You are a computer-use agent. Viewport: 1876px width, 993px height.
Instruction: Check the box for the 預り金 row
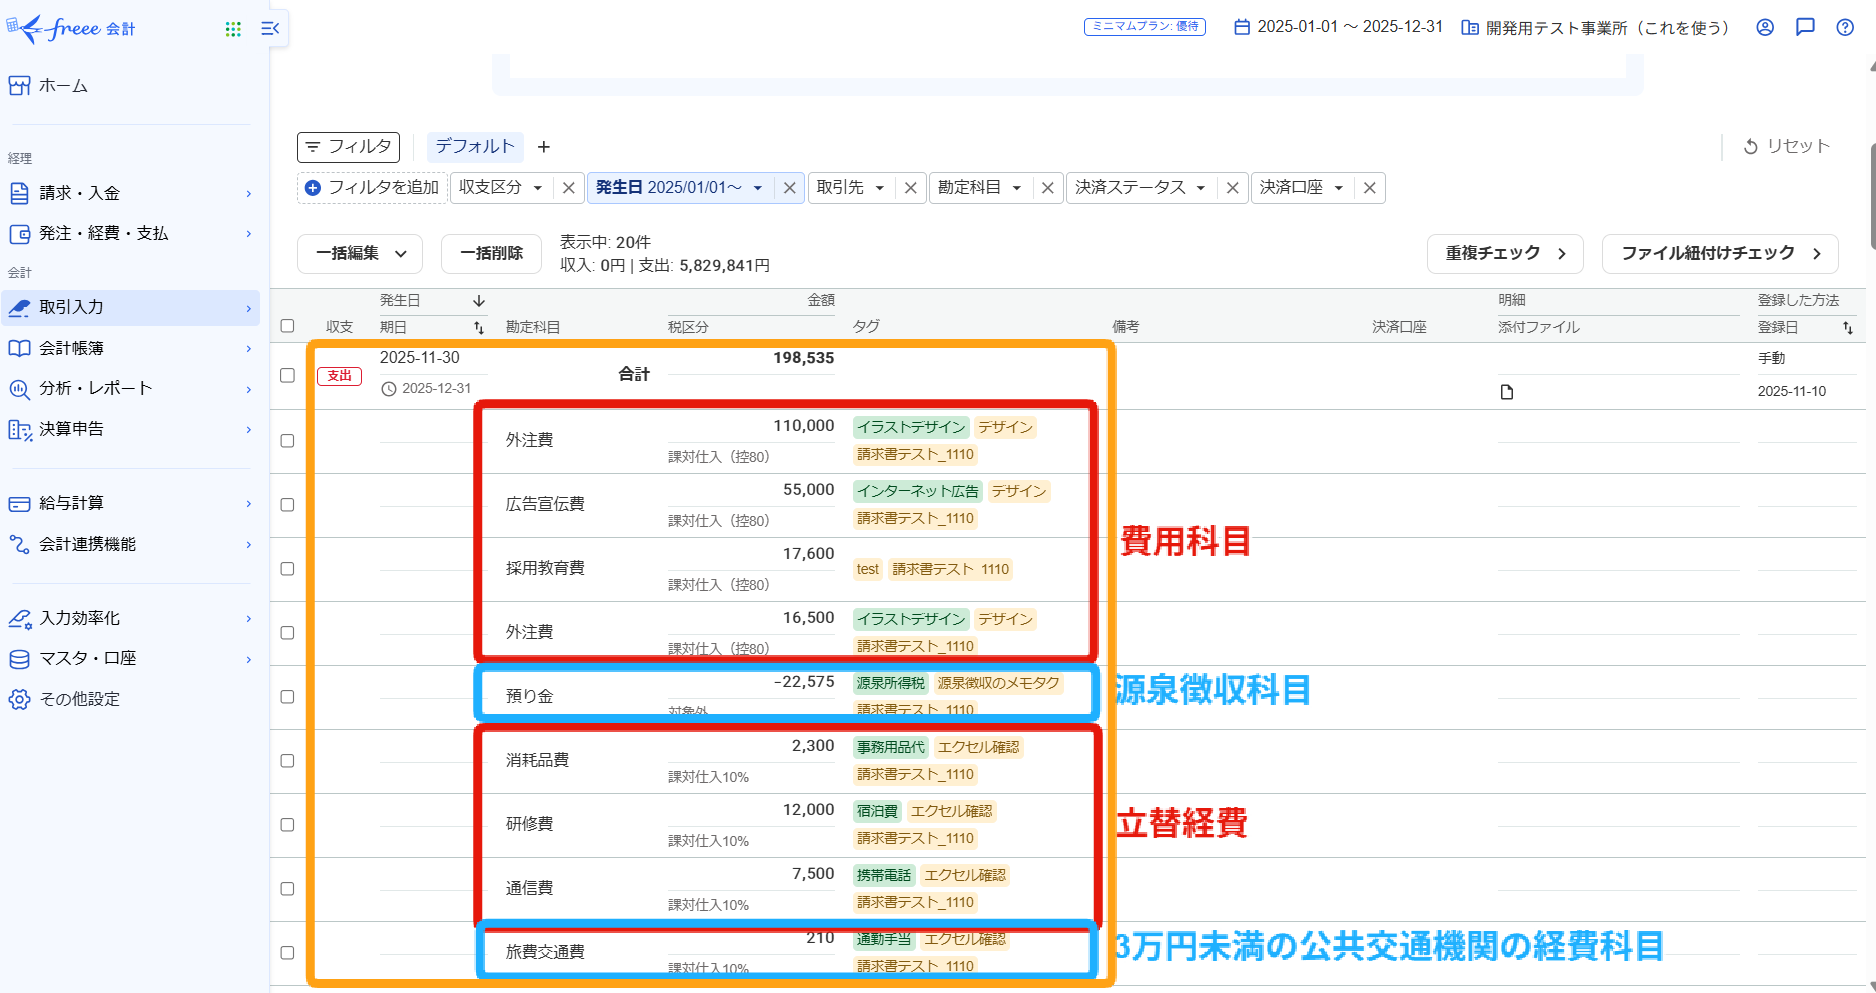point(288,697)
